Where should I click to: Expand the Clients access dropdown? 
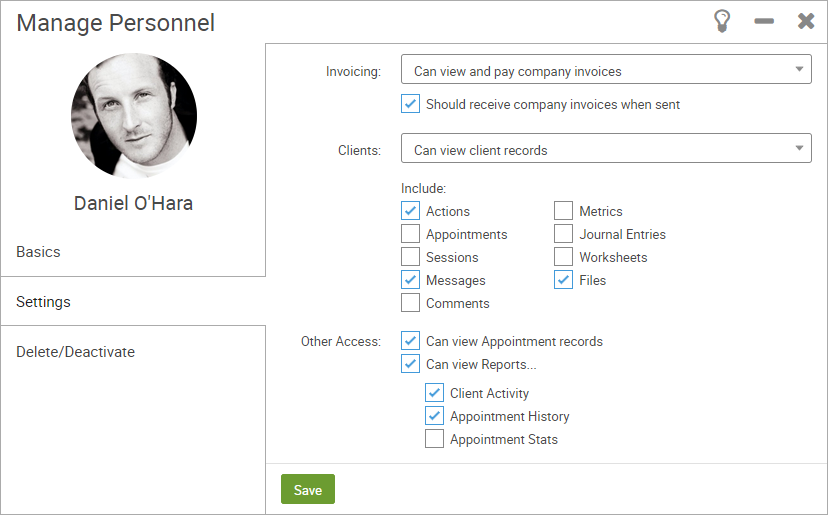tap(606, 148)
